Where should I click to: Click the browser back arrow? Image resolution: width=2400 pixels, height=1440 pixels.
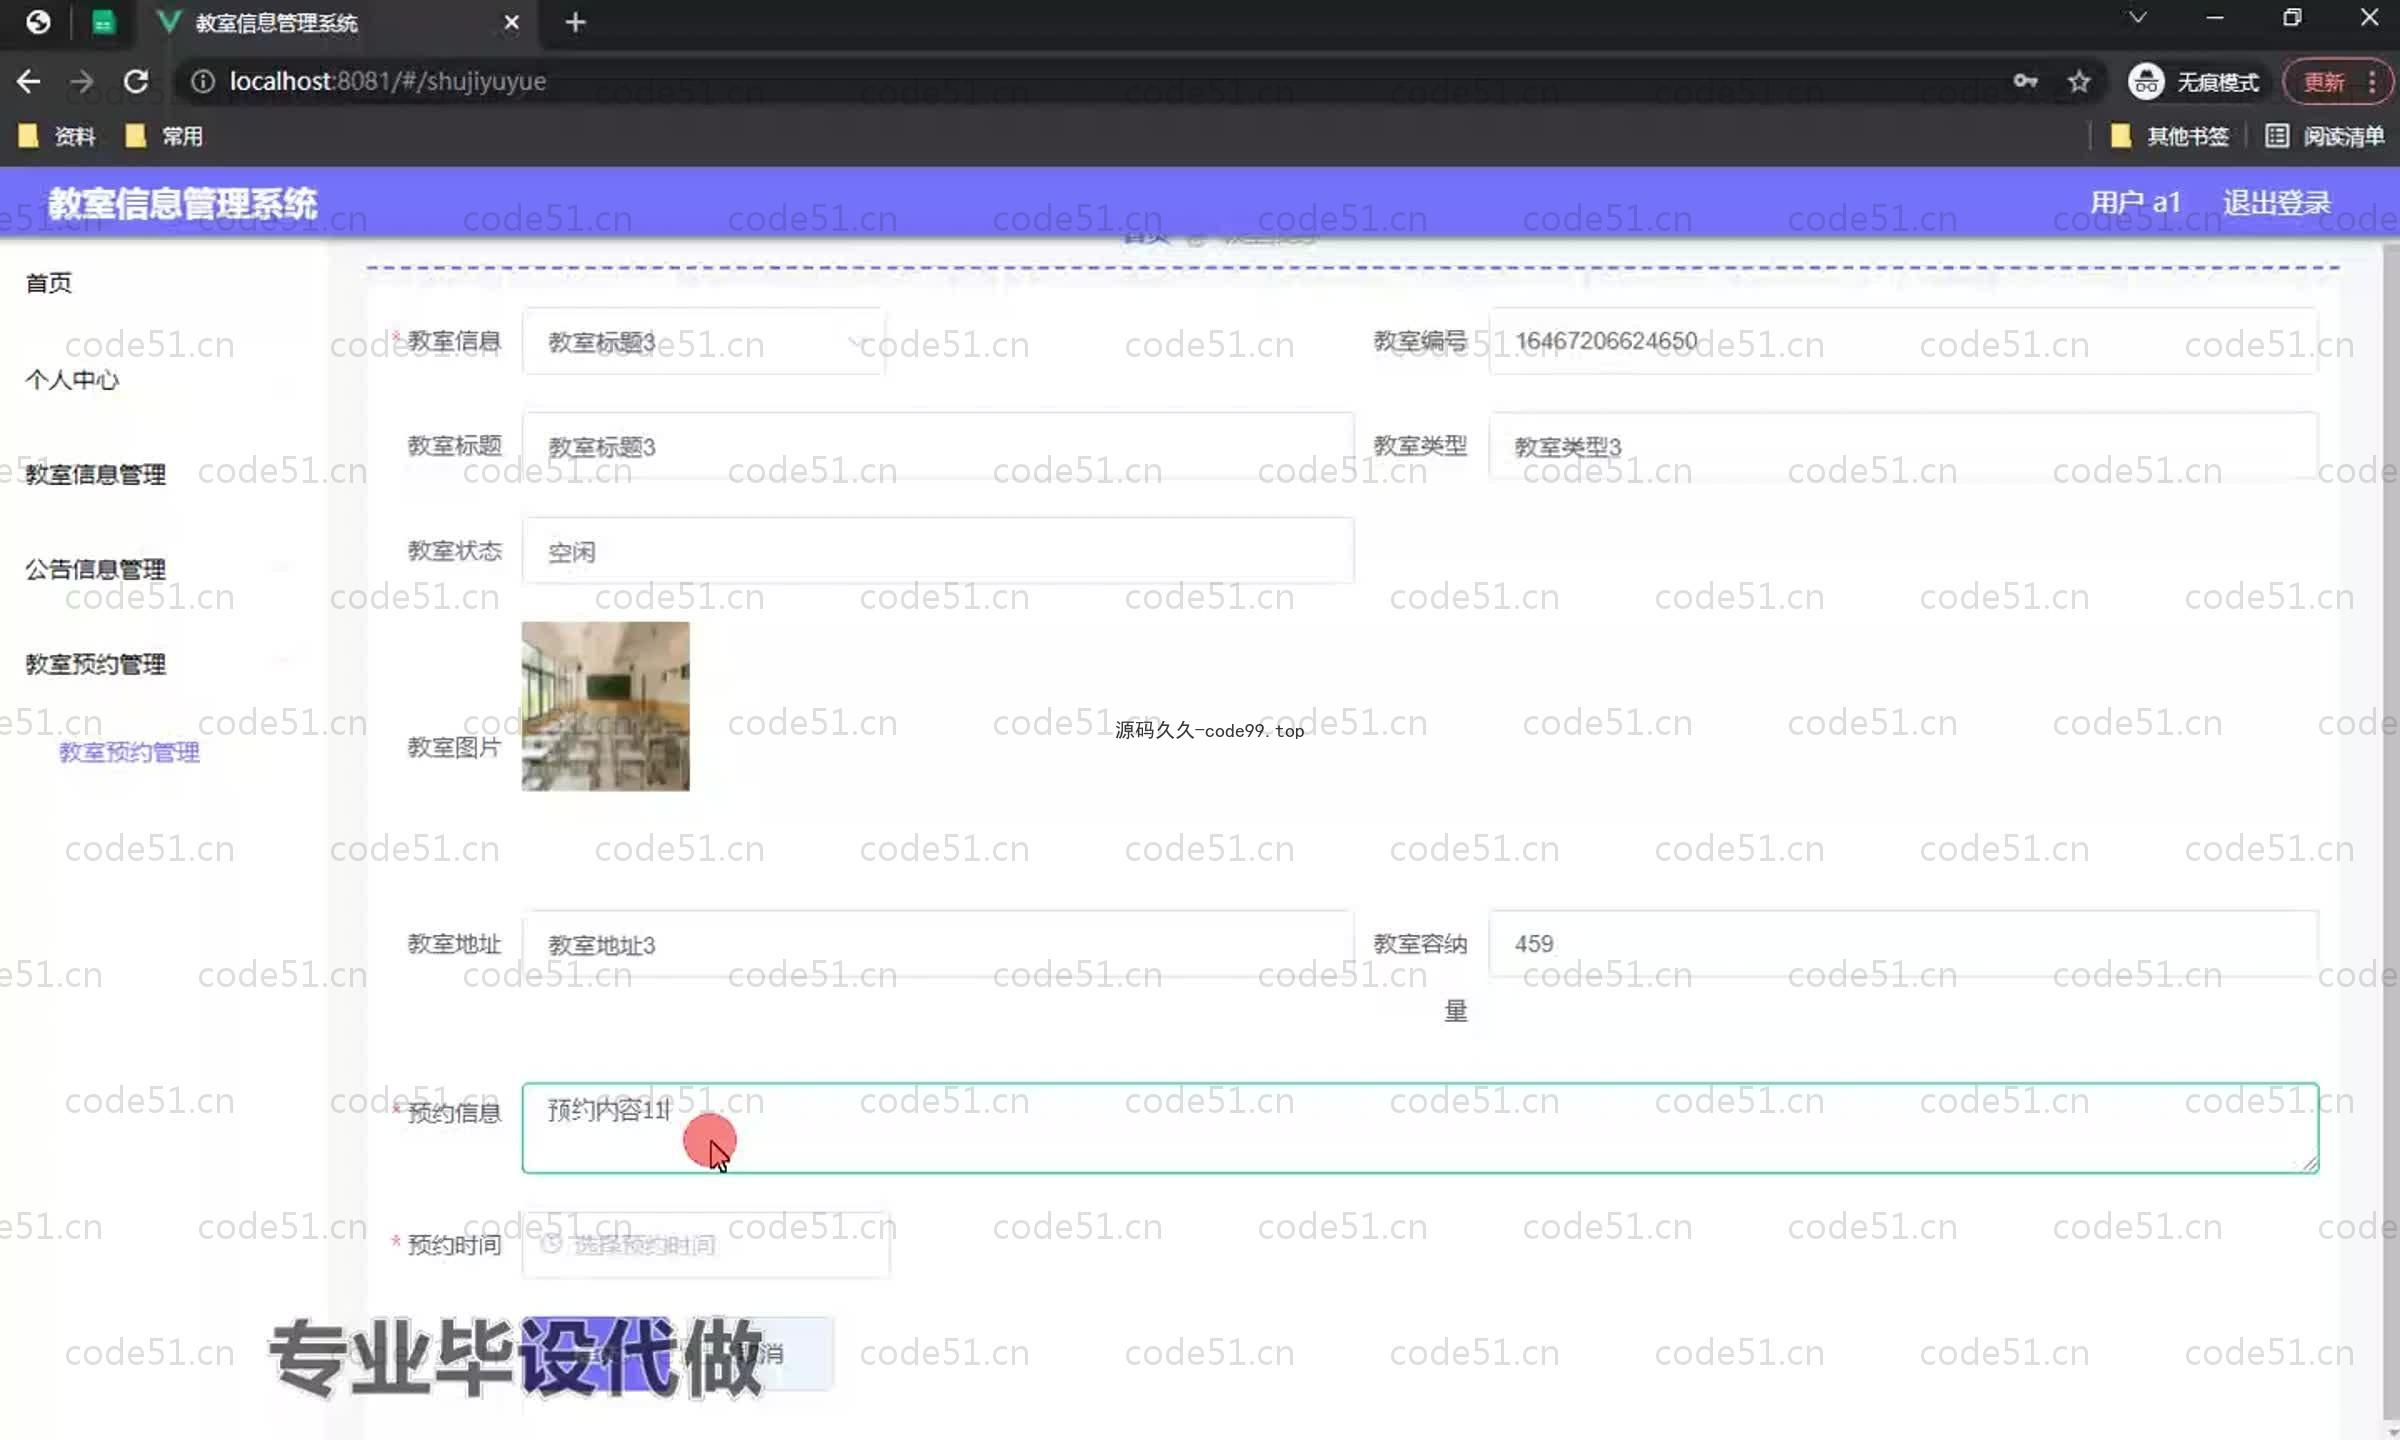[28, 81]
